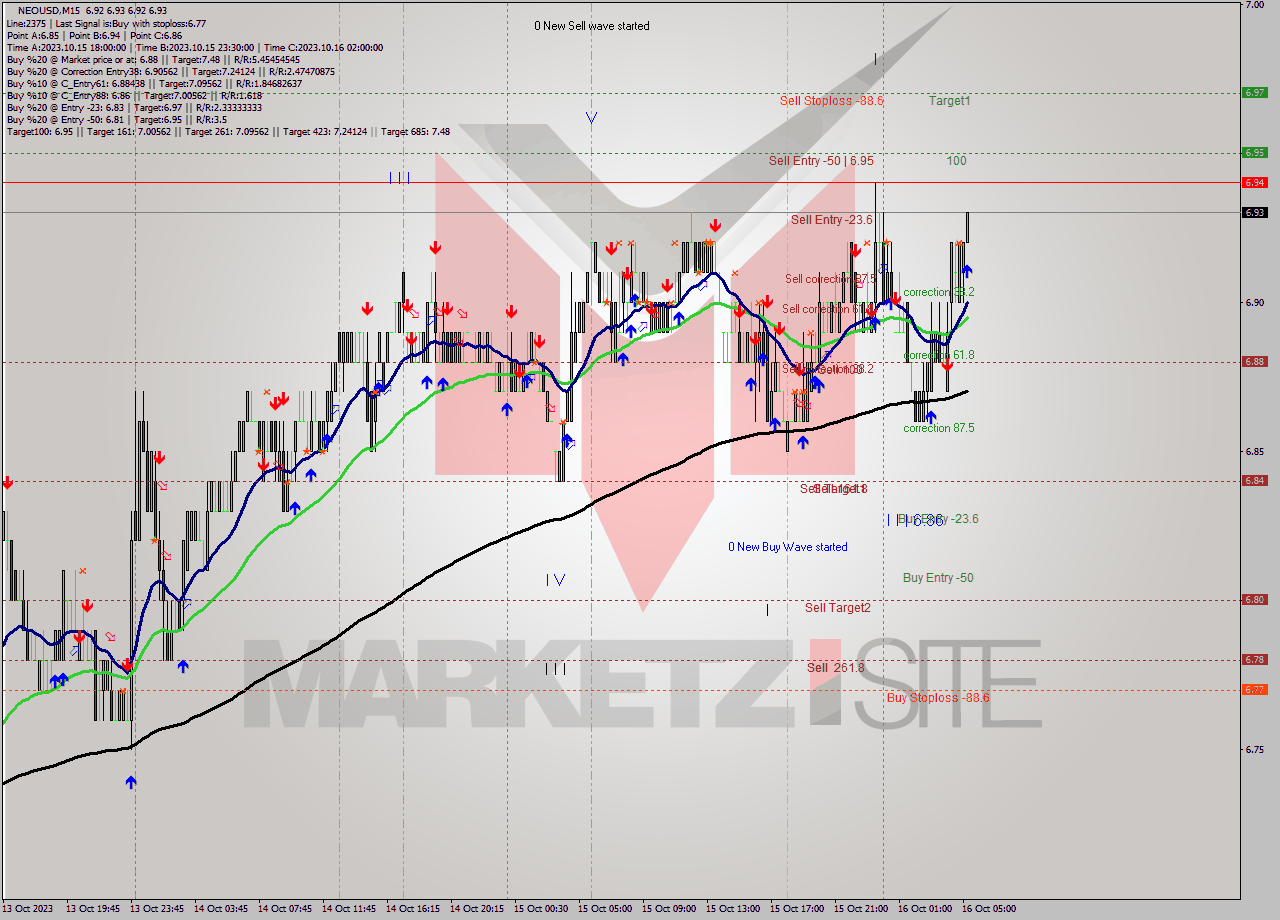Viewport: 1280px width, 920px height.
Task: Click the '14 Oct 11:45' time axis label
Action: click(350, 909)
